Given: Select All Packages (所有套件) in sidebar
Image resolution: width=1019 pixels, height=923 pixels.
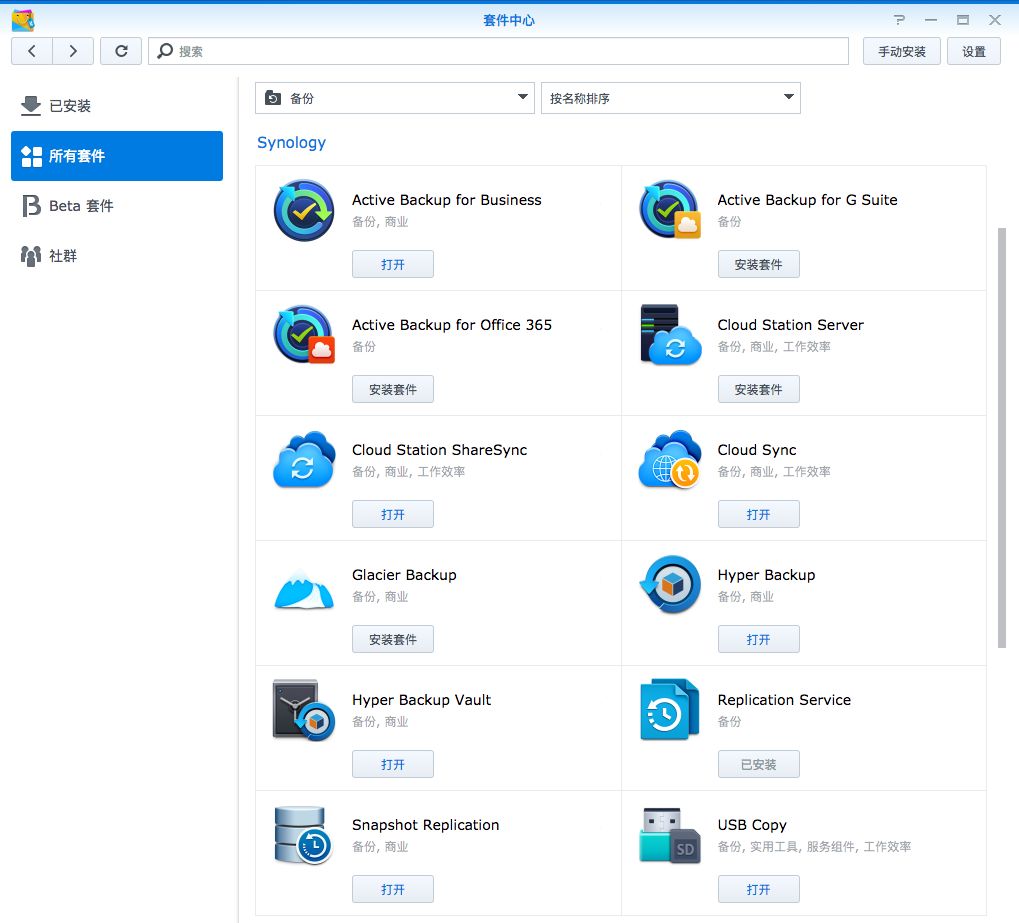Looking at the screenshot, I should pyautogui.click(x=117, y=156).
